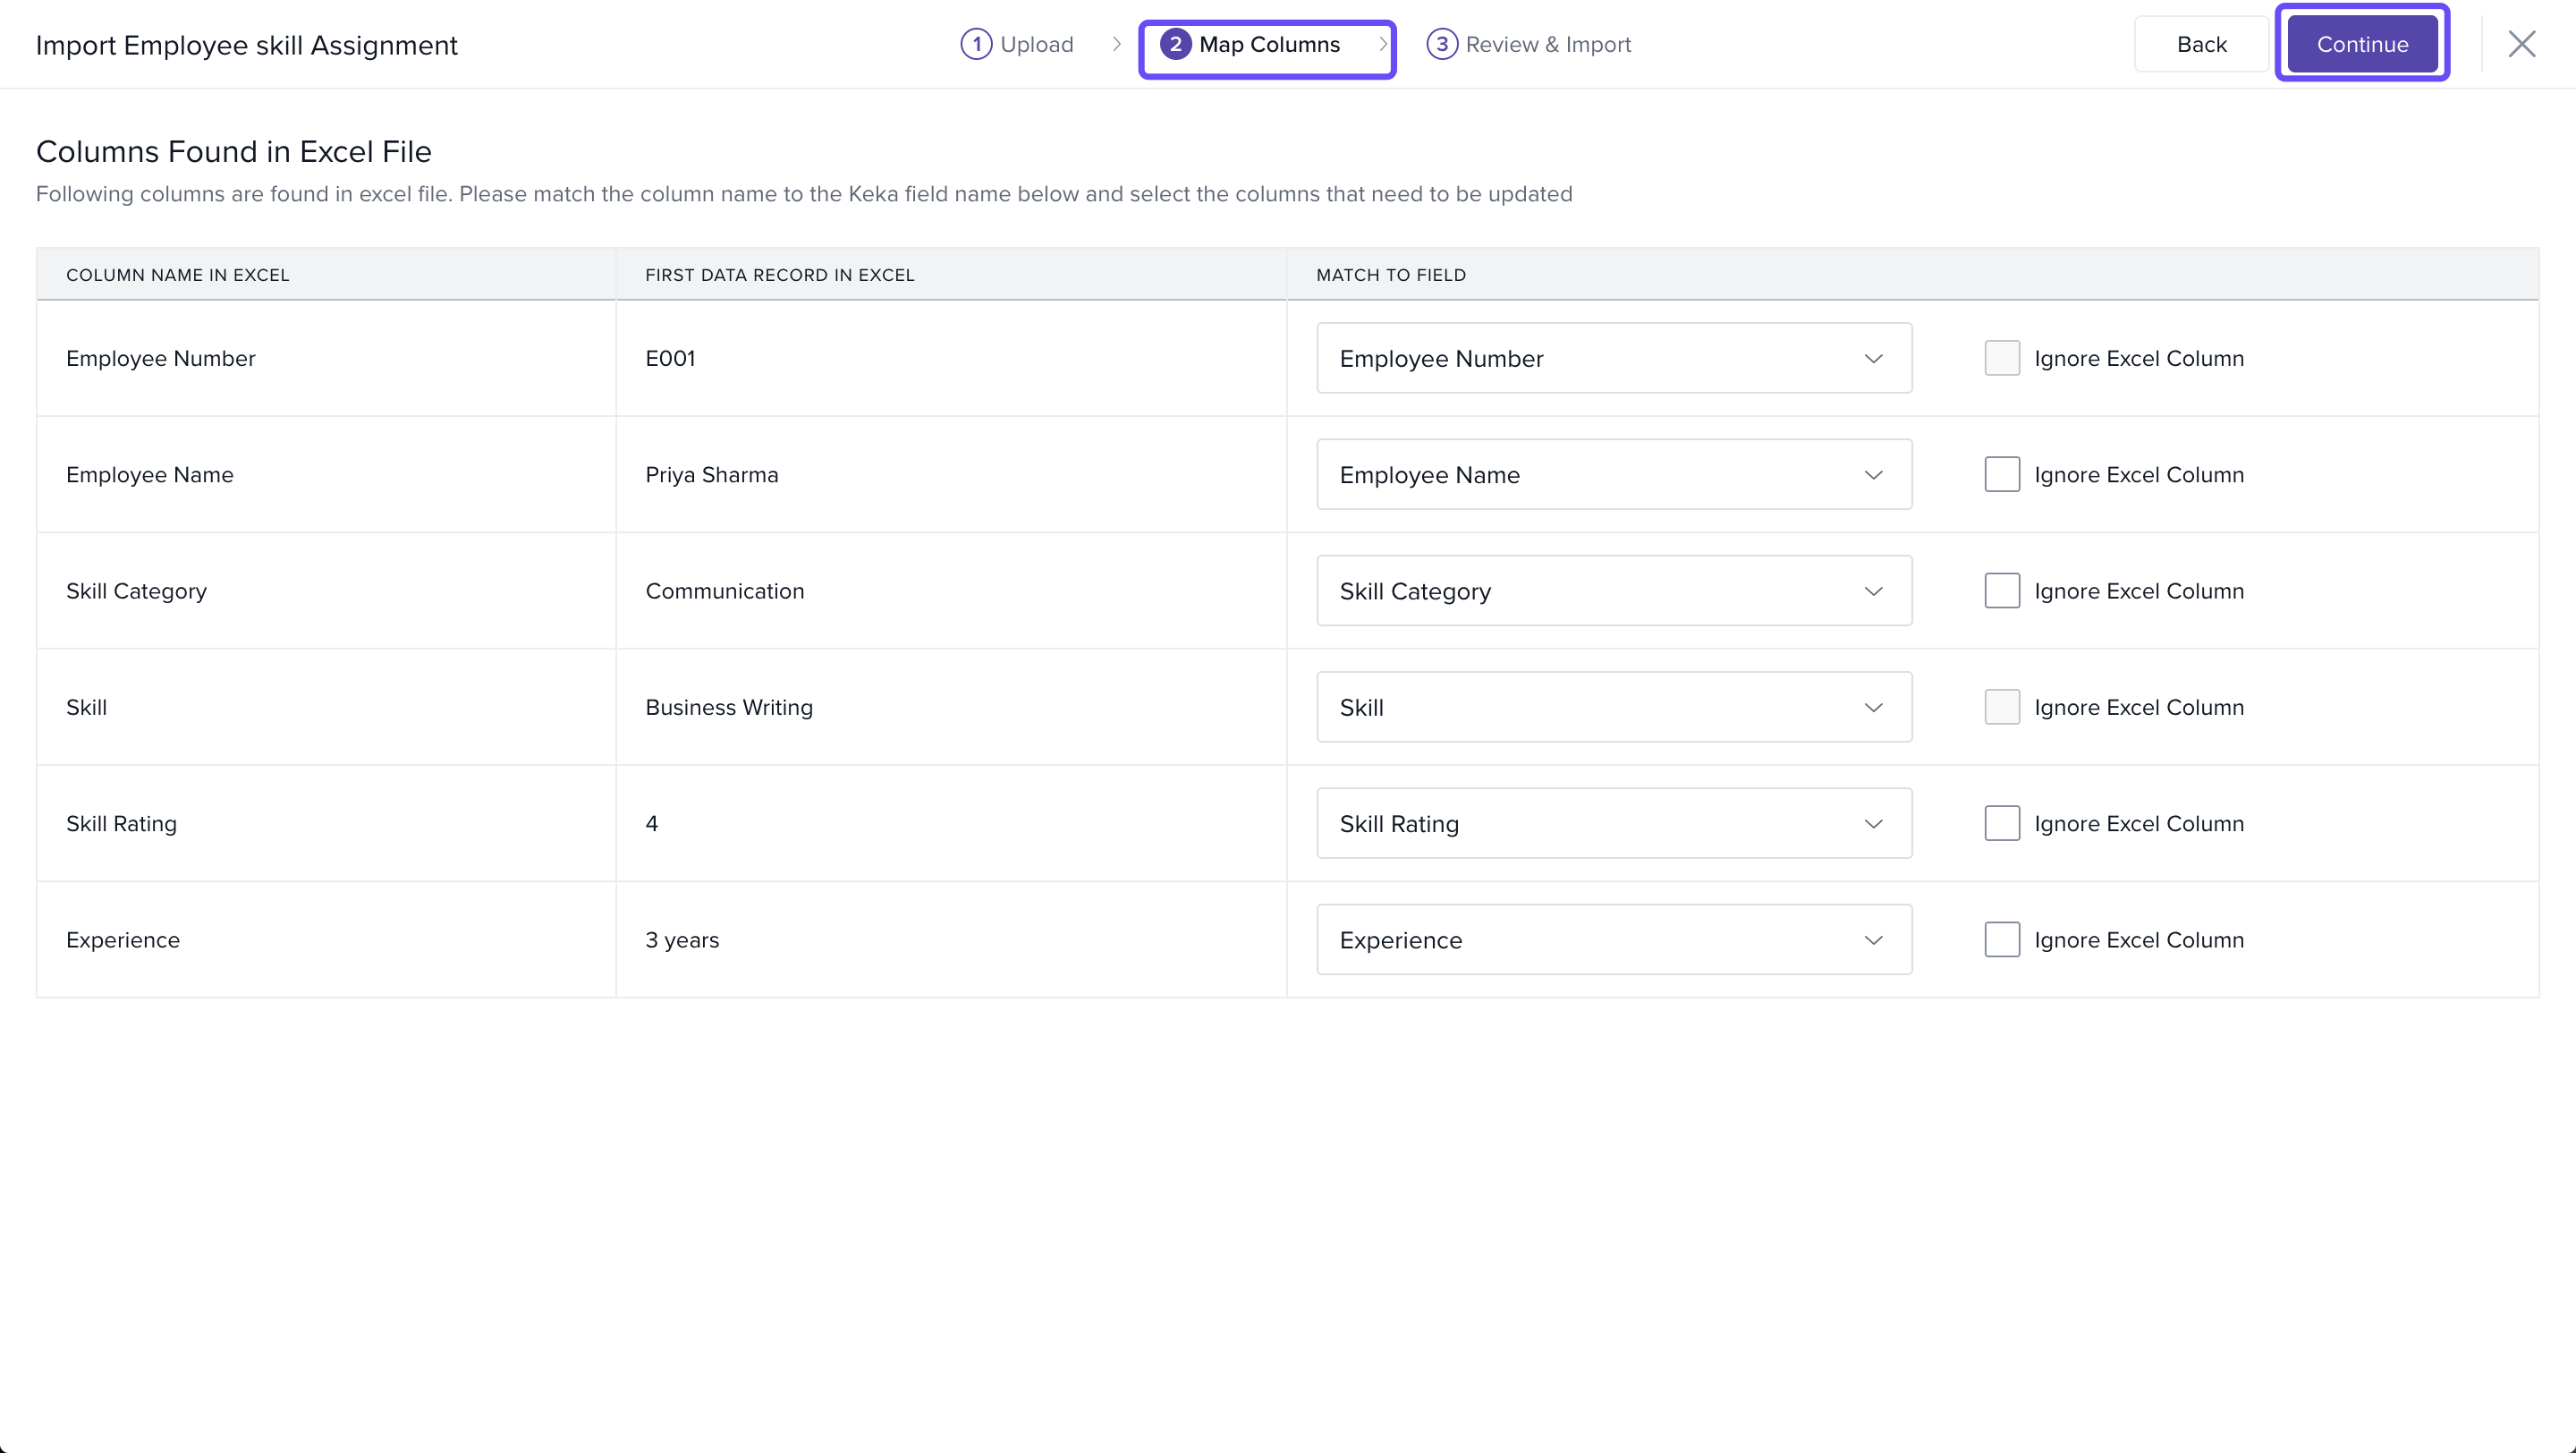Expand the Skill Category match dropdown
Viewport: 2576px width, 1453px height.
(1613, 591)
